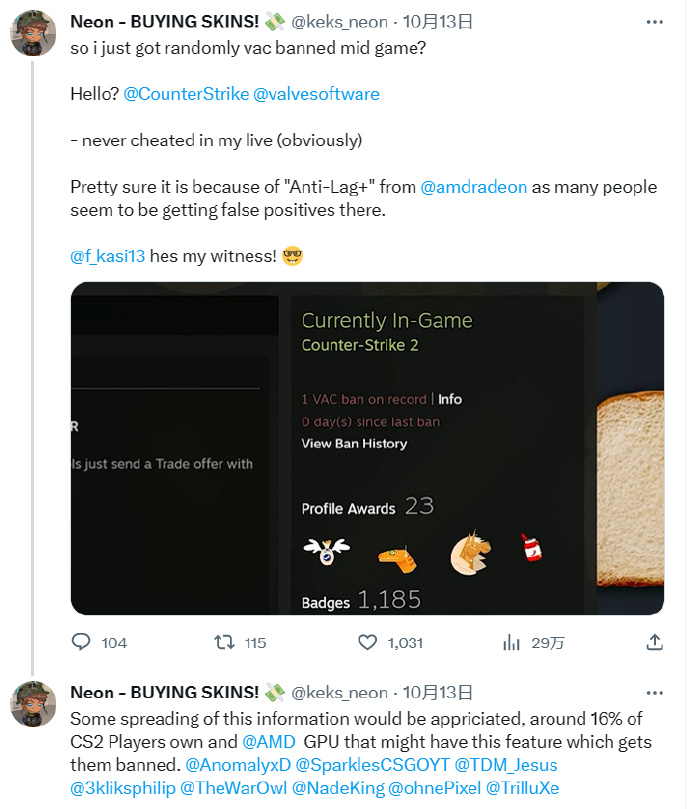Image resolution: width=690 pixels, height=809 pixels.
Task: Open the @f_kasi13 profile mention
Action: pyautogui.click(x=108, y=256)
